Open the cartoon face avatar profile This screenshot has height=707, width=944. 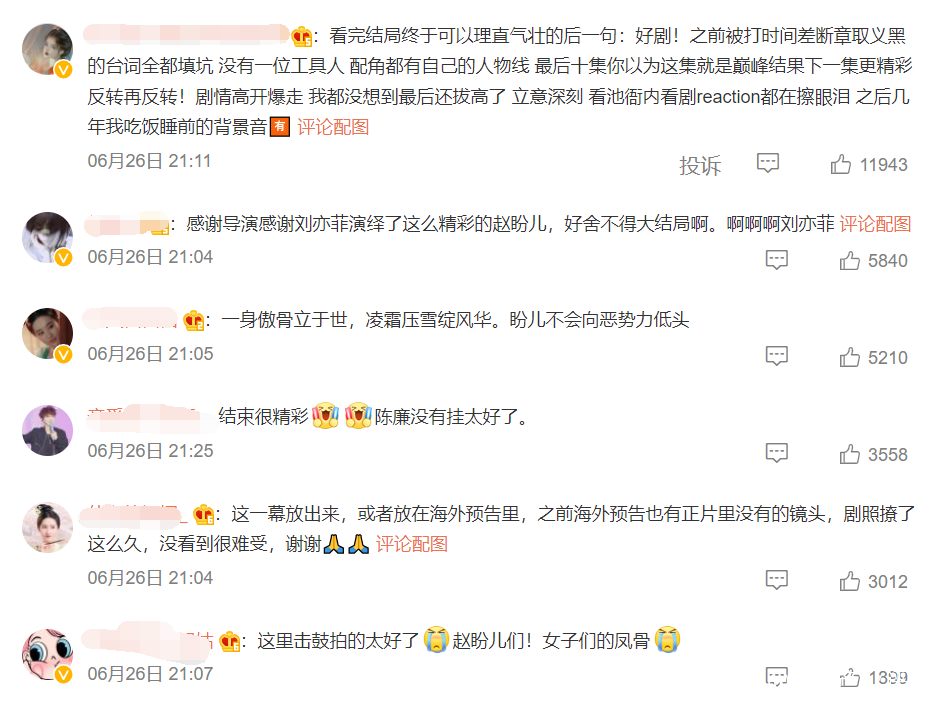pos(47,655)
